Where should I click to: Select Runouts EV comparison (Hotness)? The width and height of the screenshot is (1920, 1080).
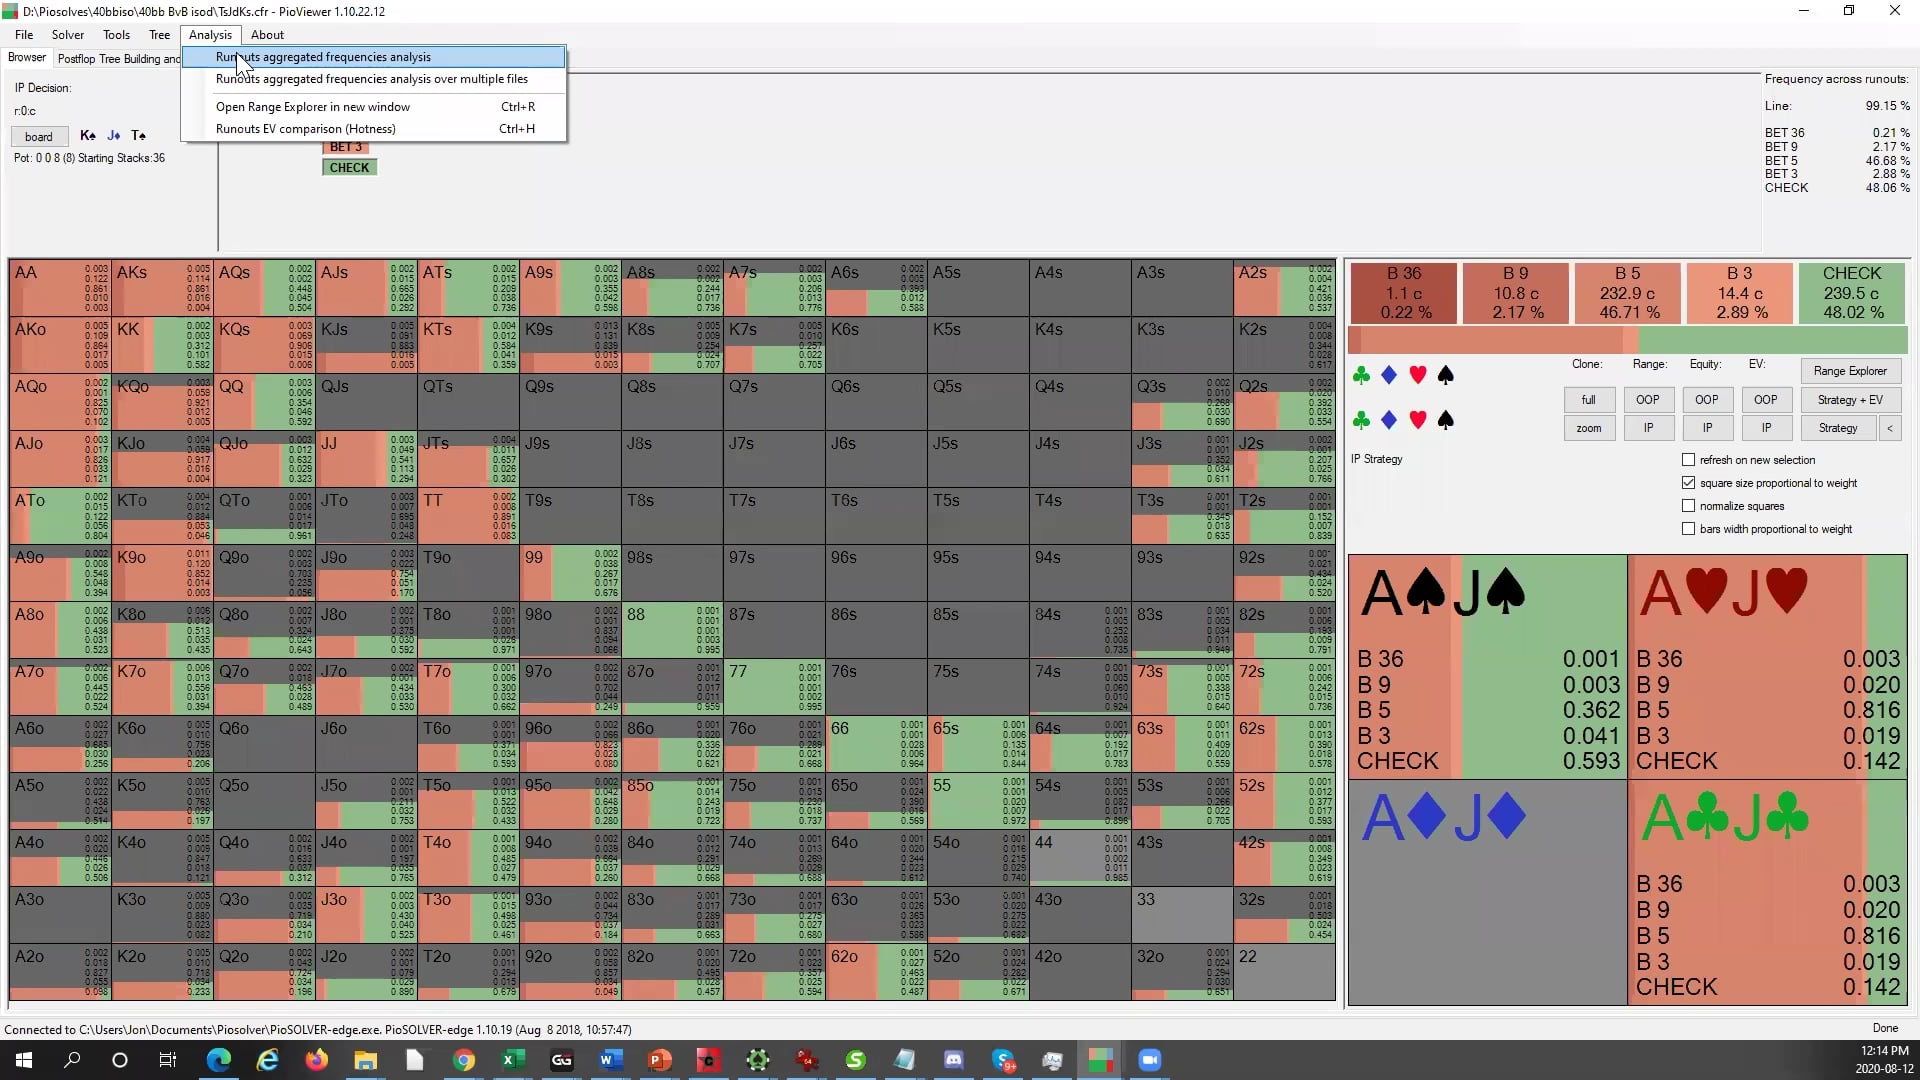coord(306,128)
